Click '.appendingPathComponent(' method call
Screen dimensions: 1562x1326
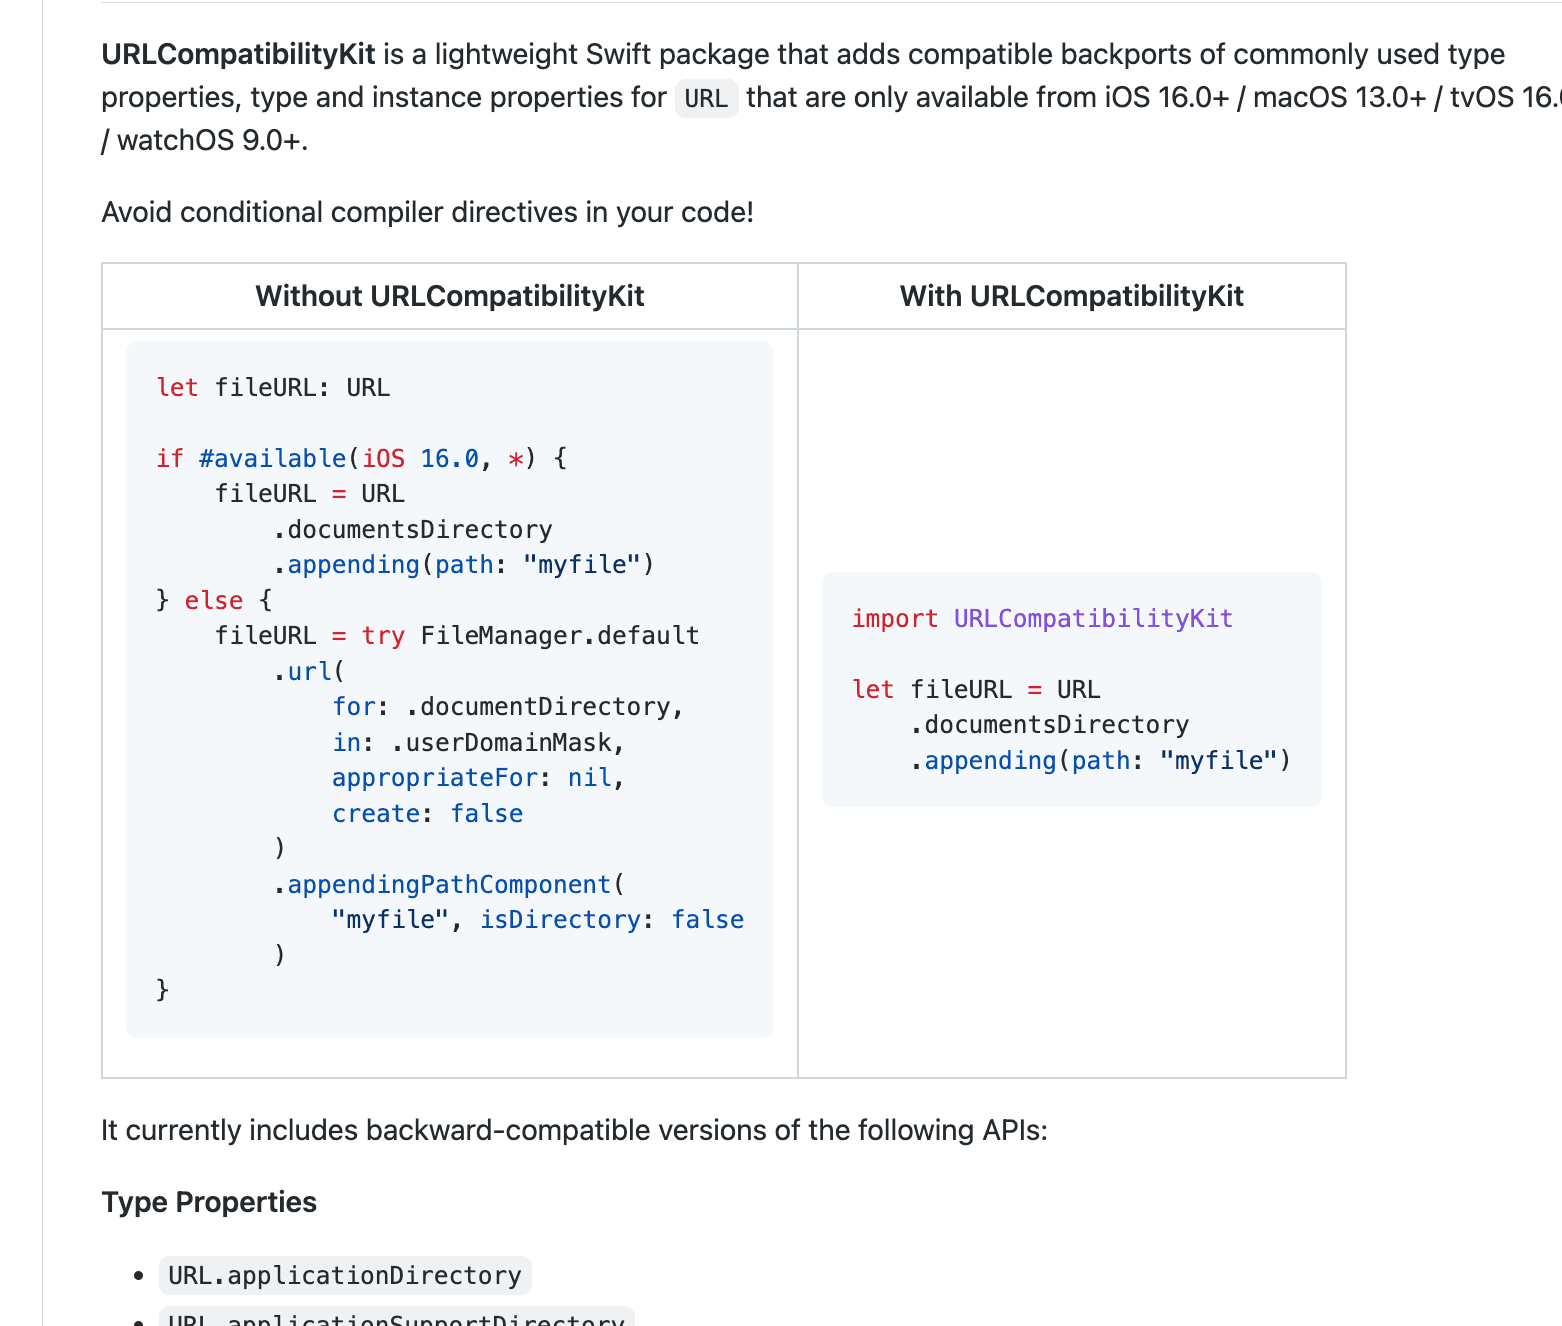pyautogui.click(x=449, y=884)
